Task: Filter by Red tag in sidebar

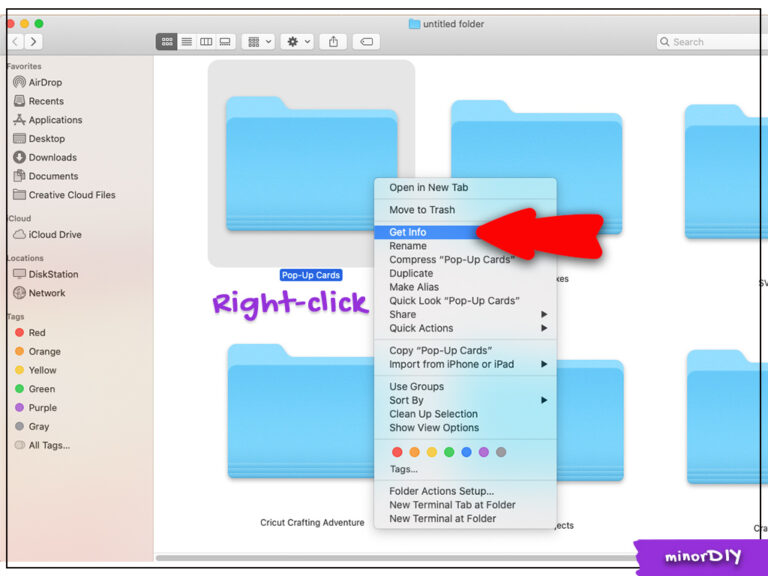Action: pyautogui.click(x=30, y=333)
